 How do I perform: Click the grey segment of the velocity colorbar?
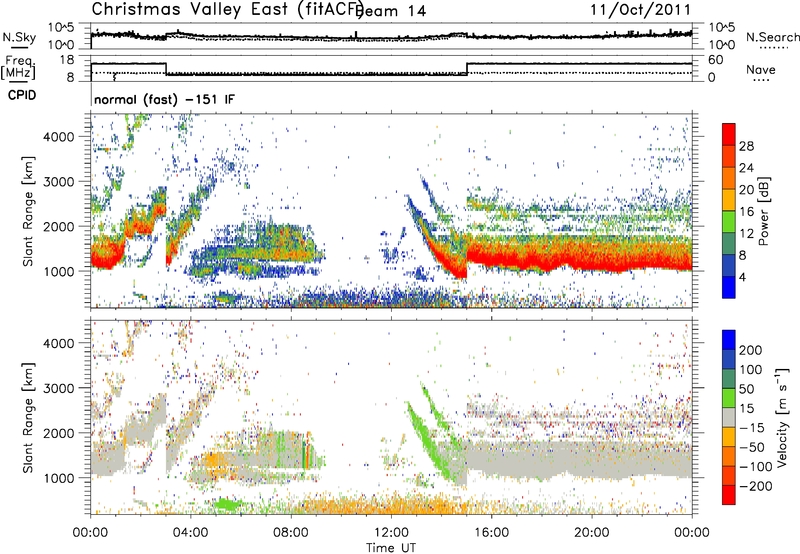[729, 418]
